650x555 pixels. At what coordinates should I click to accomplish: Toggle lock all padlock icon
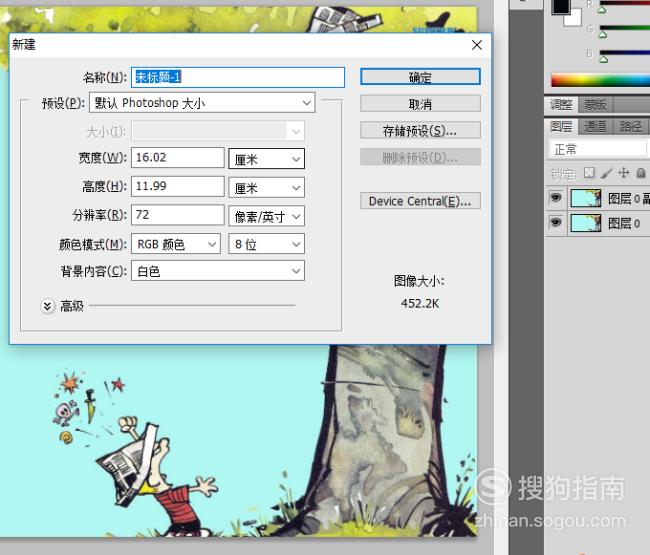tap(641, 172)
